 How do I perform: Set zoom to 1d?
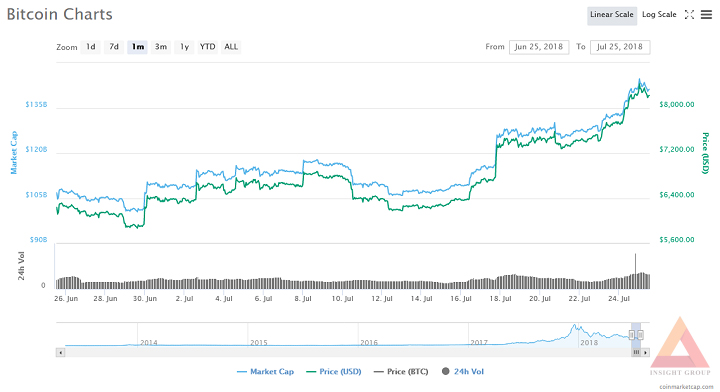coord(91,47)
